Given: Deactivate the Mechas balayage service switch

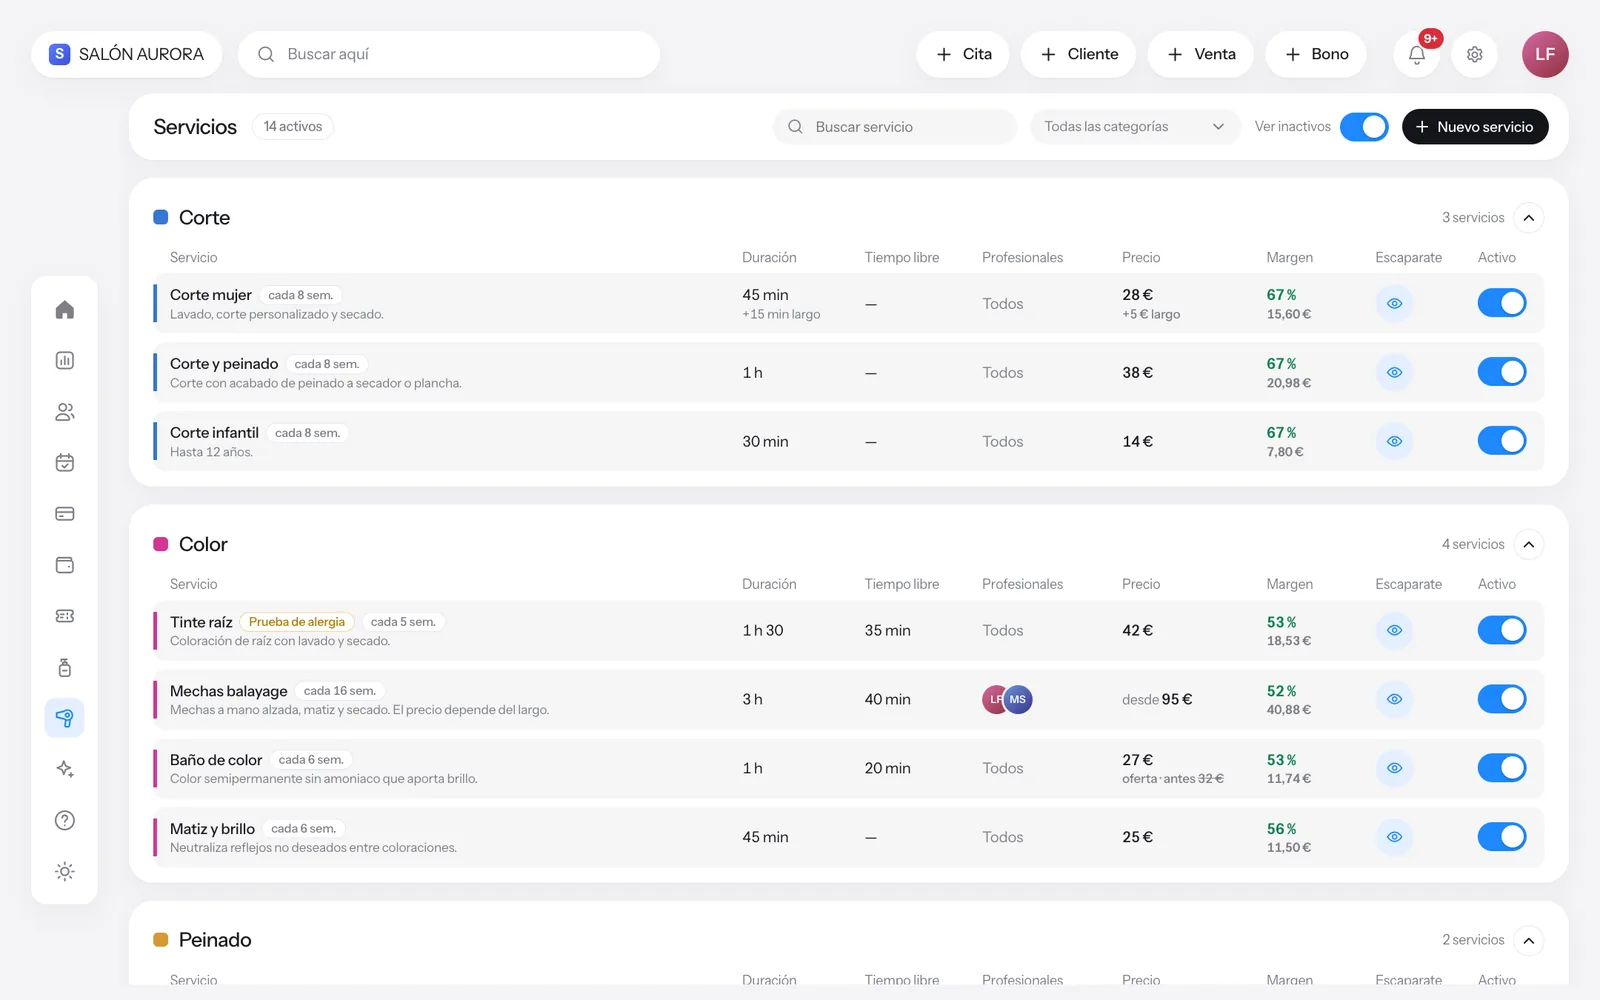Looking at the screenshot, I should (x=1502, y=699).
